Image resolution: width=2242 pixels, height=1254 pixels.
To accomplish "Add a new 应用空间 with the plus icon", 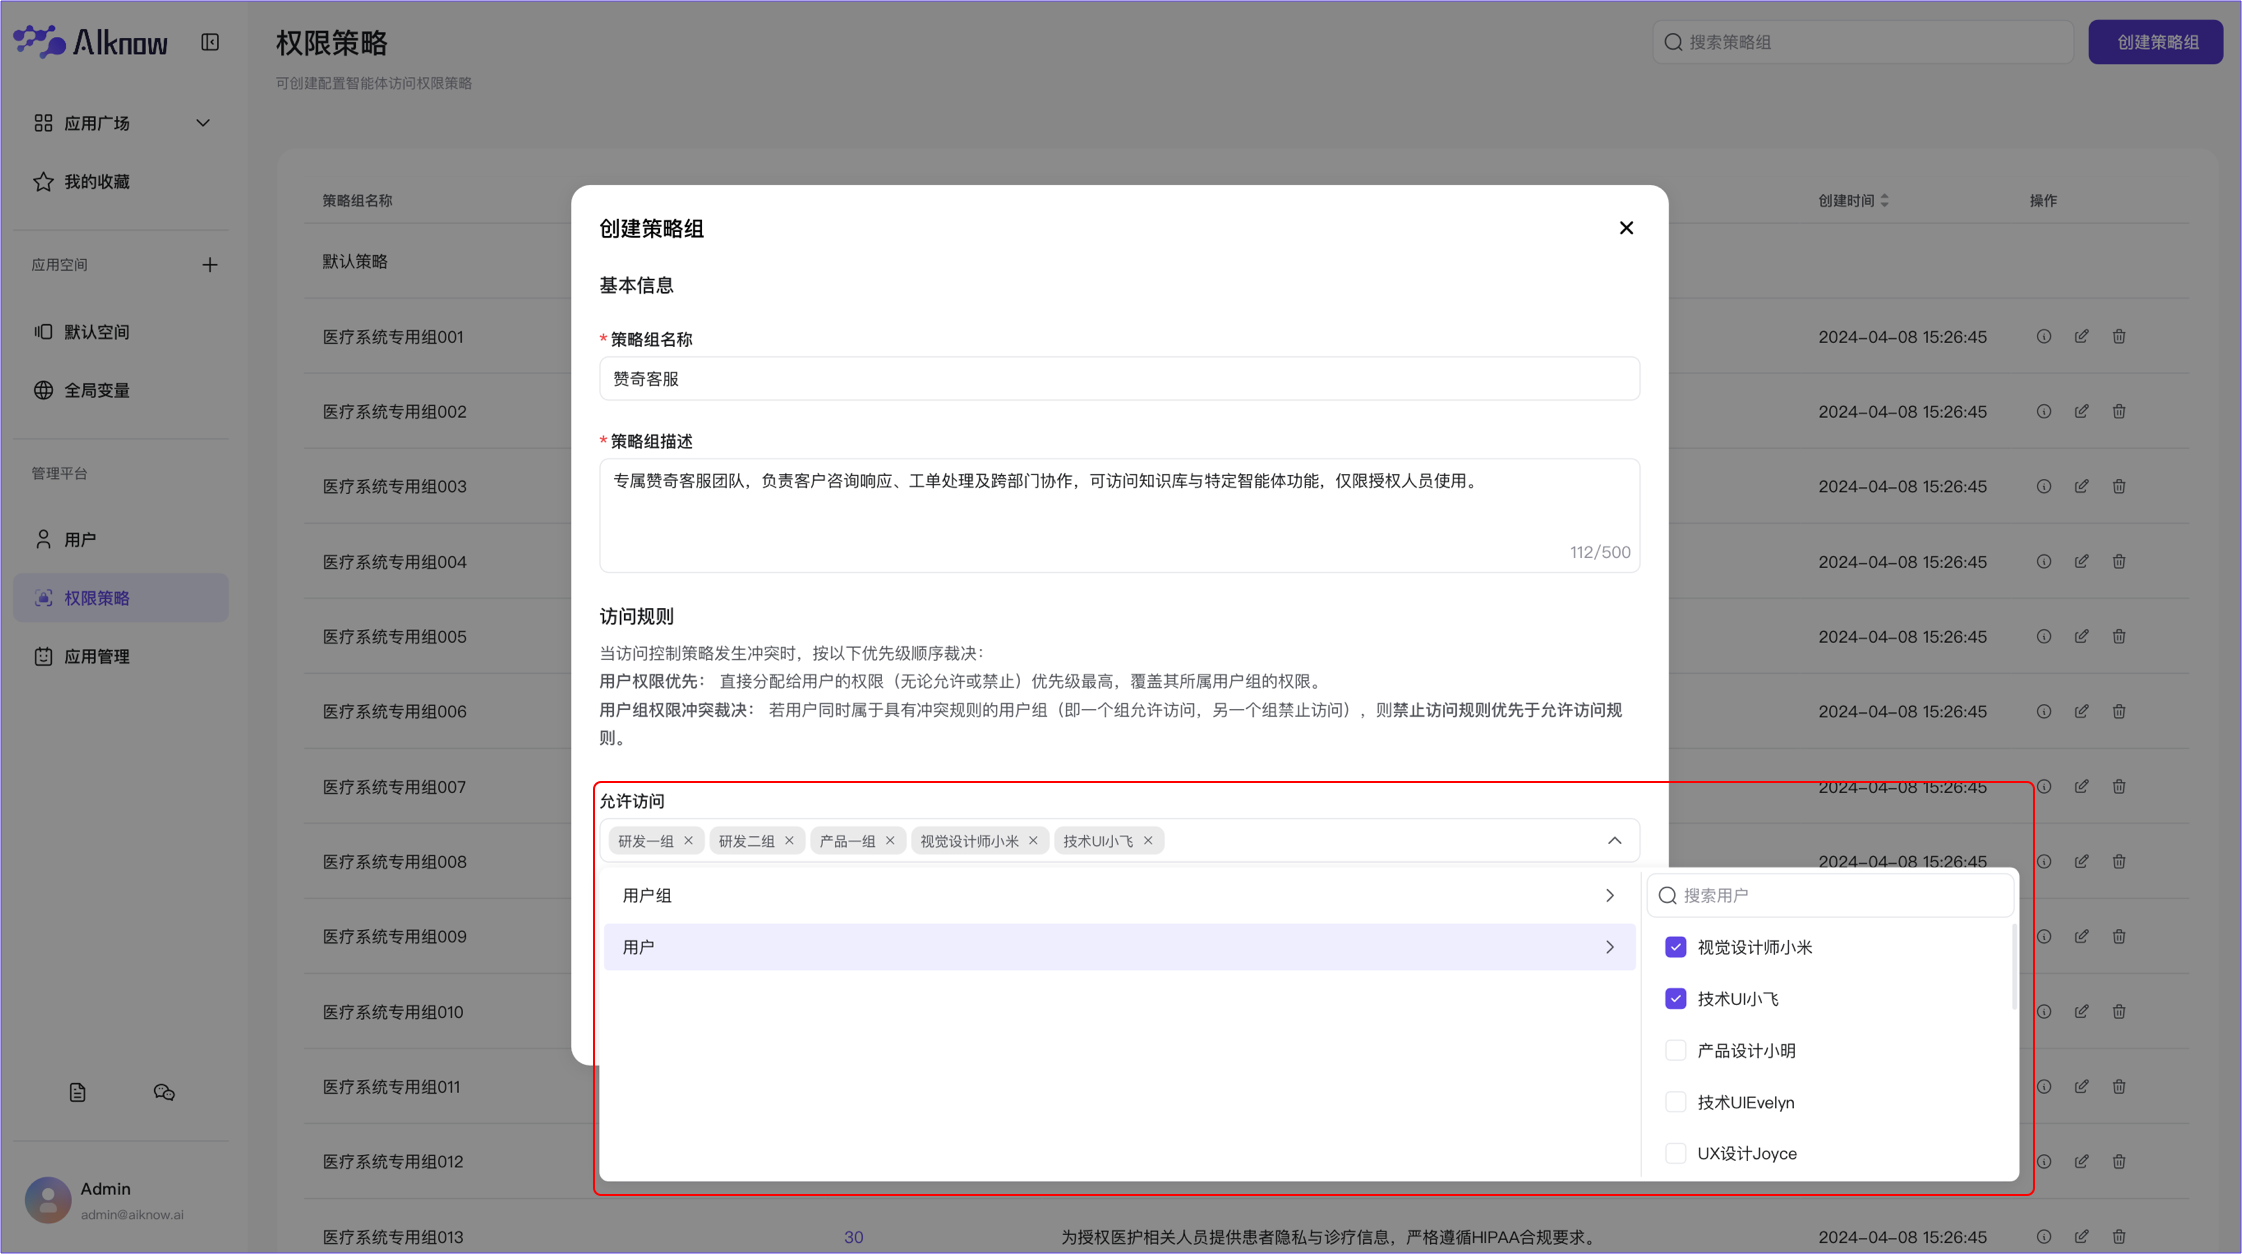I will pyautogui.click(x=209, y=265).
